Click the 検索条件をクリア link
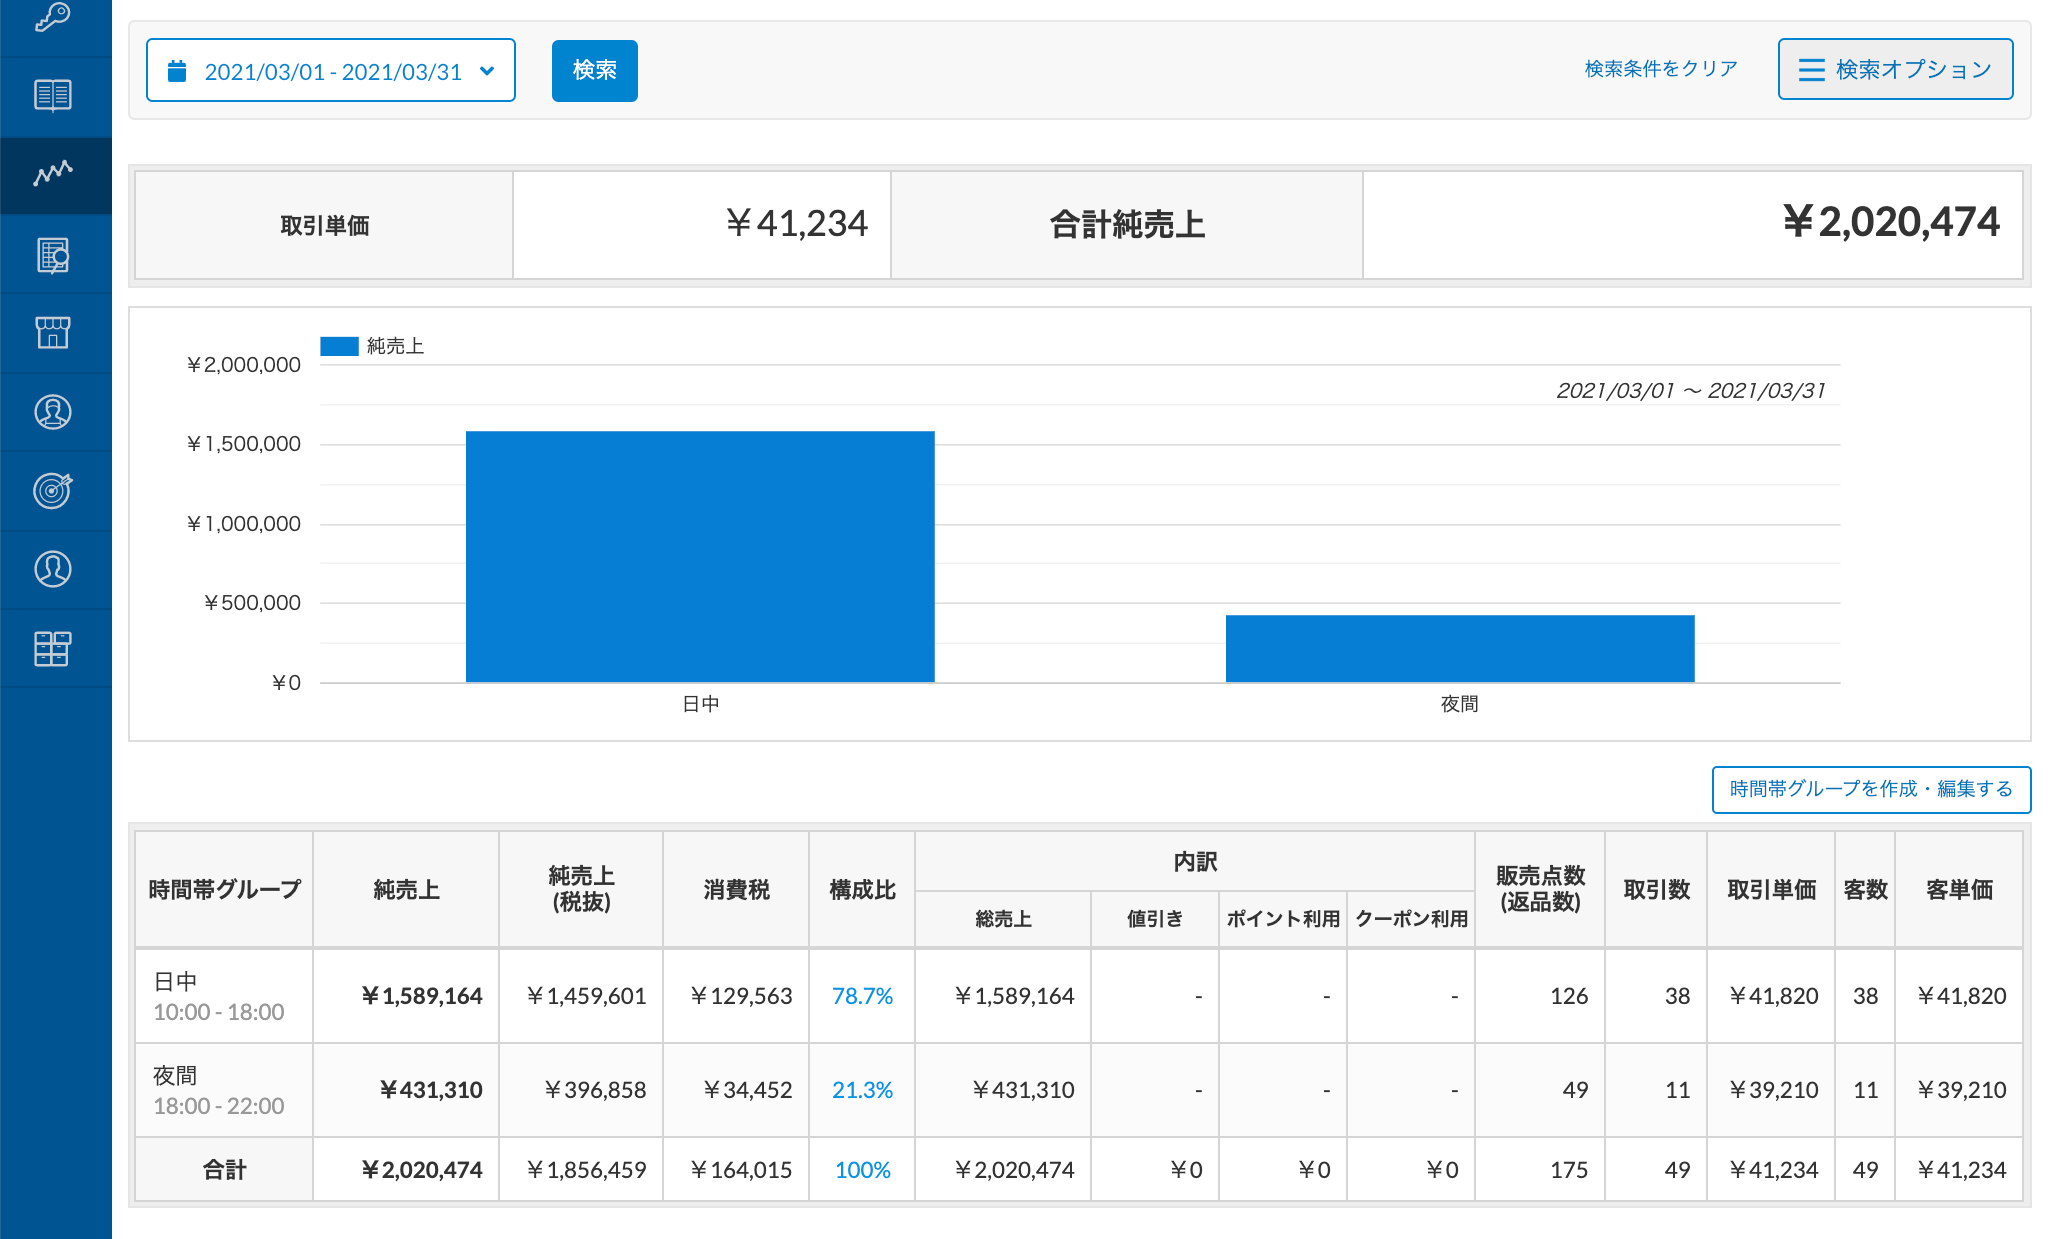This screenshot has width=2048, height=1239. pyautogui.click(x=1661, y=69)
